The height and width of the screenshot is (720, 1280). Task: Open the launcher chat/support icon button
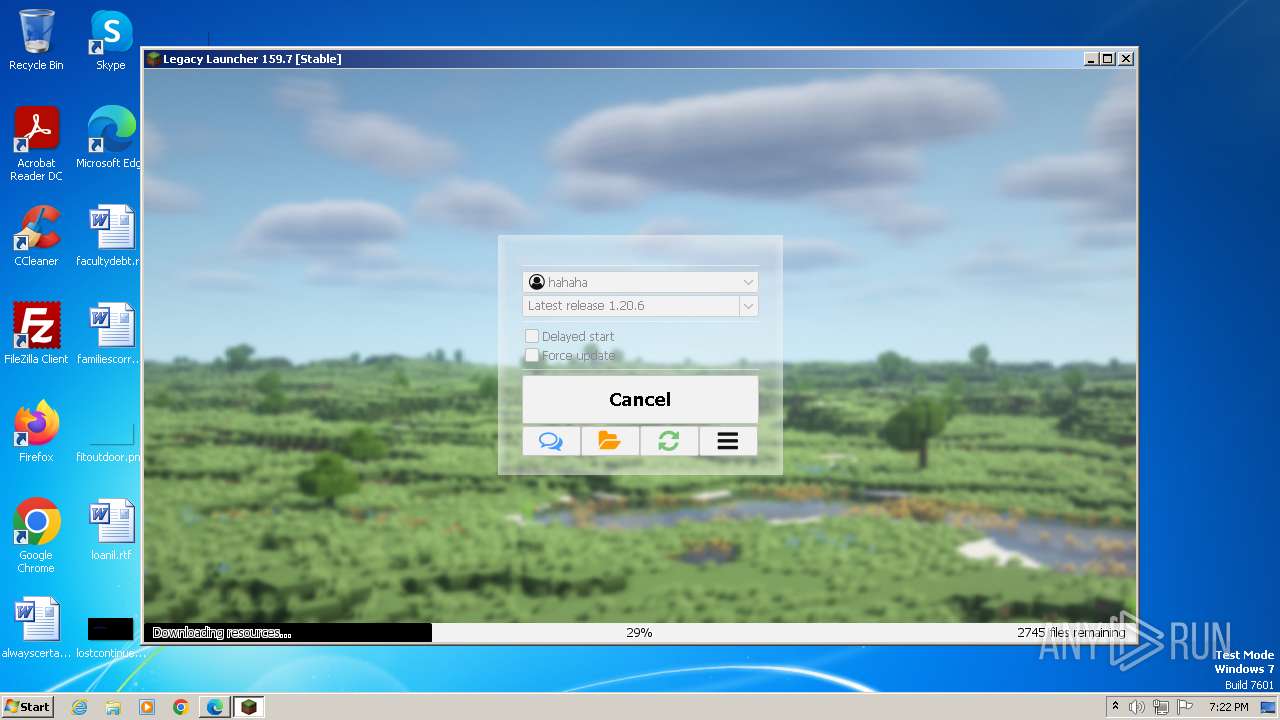551,441
